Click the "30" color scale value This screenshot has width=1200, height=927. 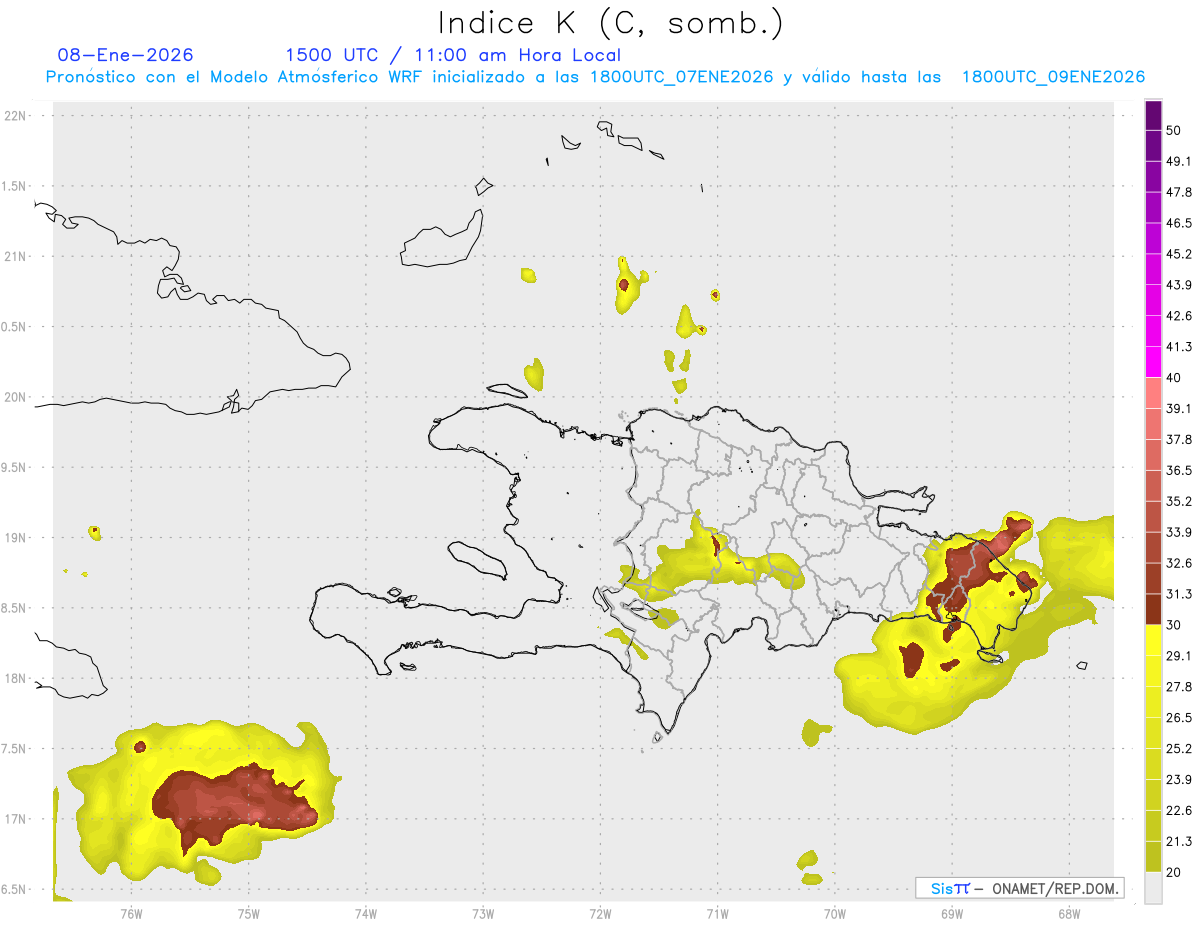pyautogui.click(x=1175, y=625)
